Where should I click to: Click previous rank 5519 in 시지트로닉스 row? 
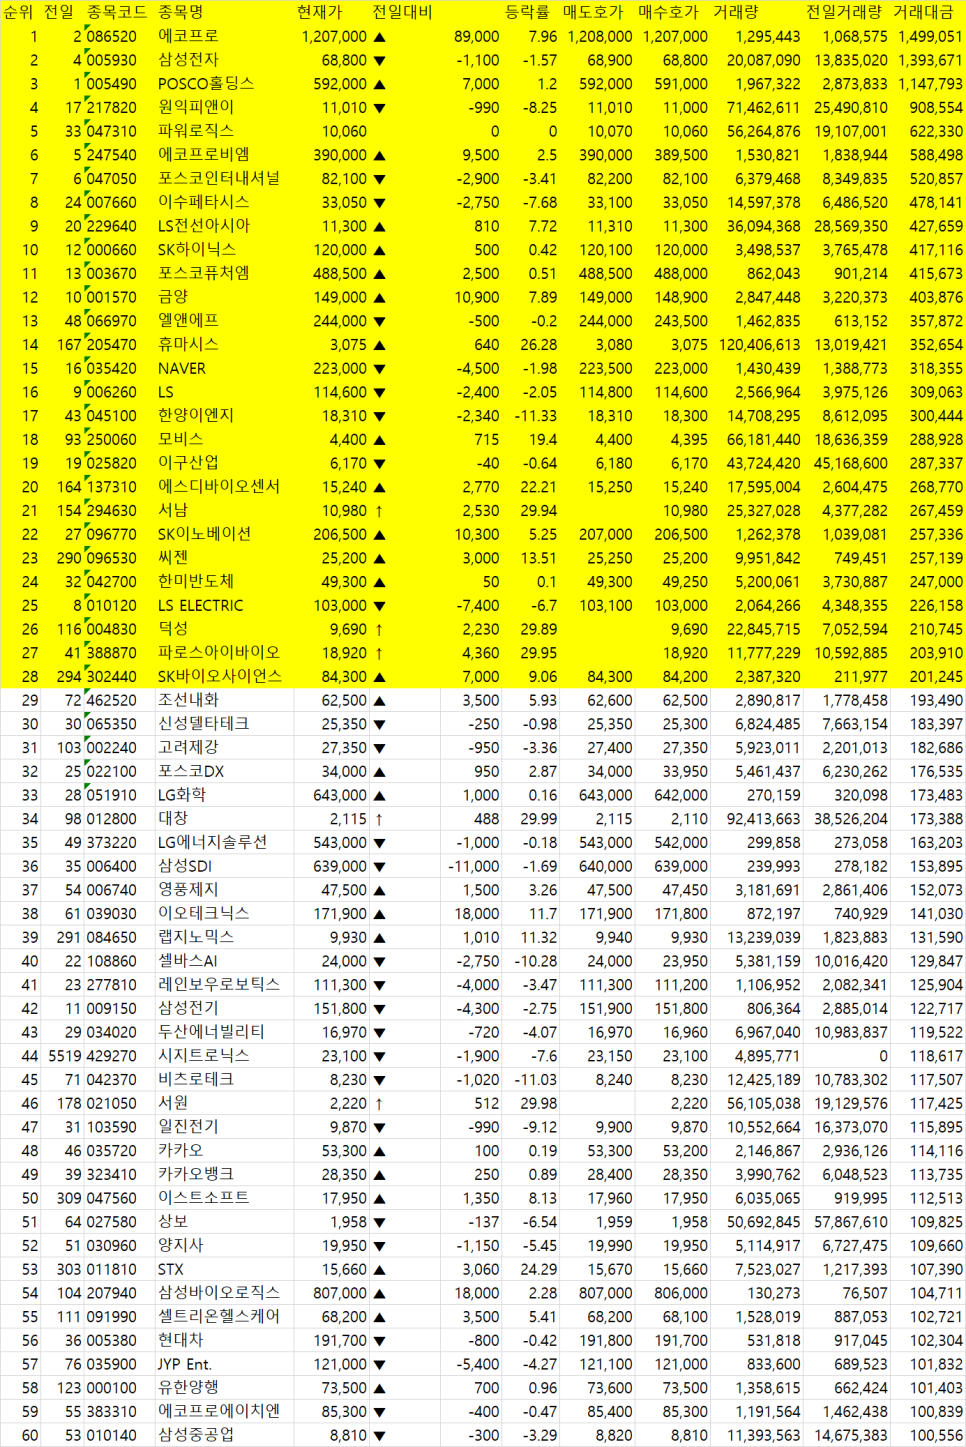[x=64, y=1056]
